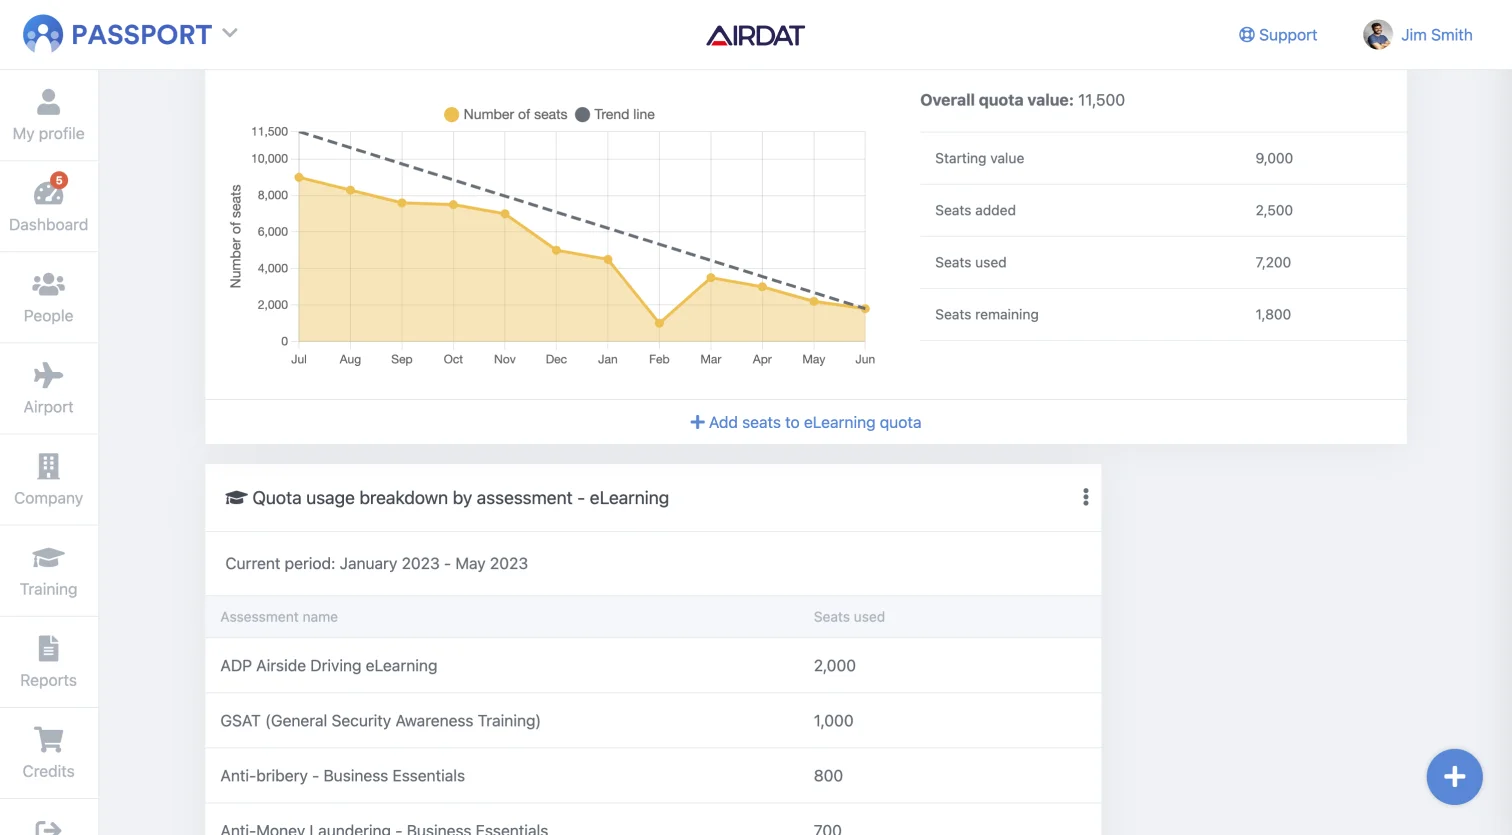Screen dimensions: 1512x835
Task: Open the Company building icon section
Action: coord(48,479)
